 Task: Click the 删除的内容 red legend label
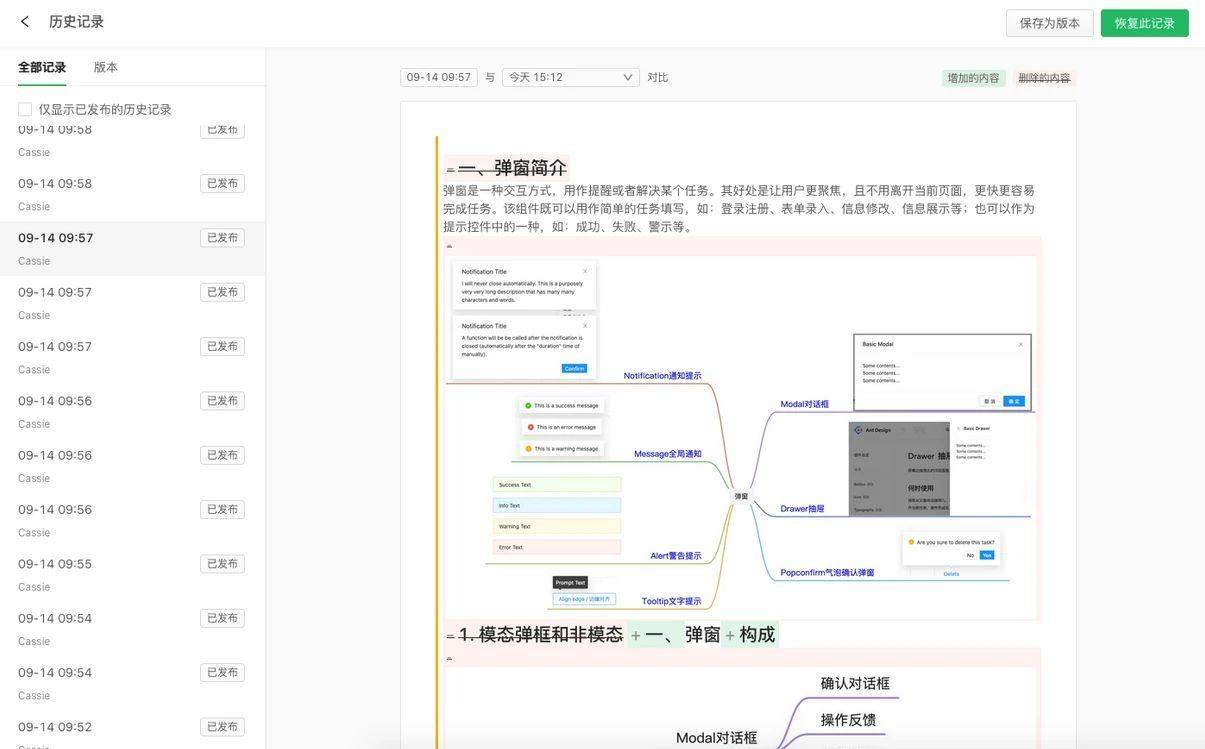tap(1044, 78)
